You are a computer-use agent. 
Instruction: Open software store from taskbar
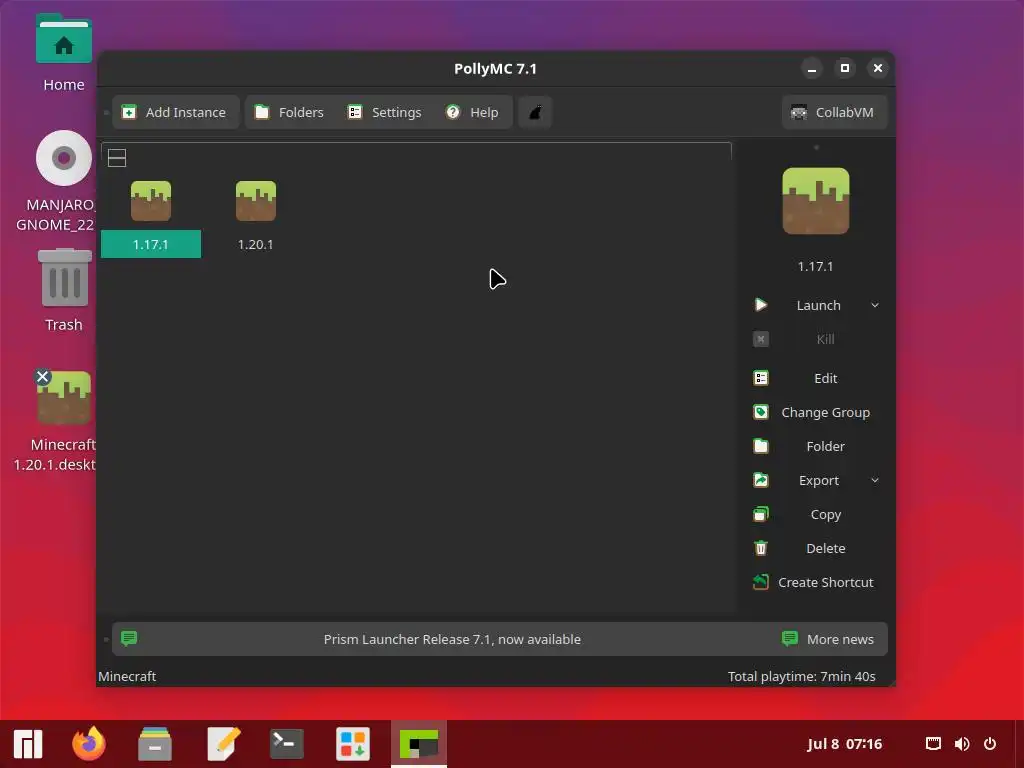click(353, 744)
